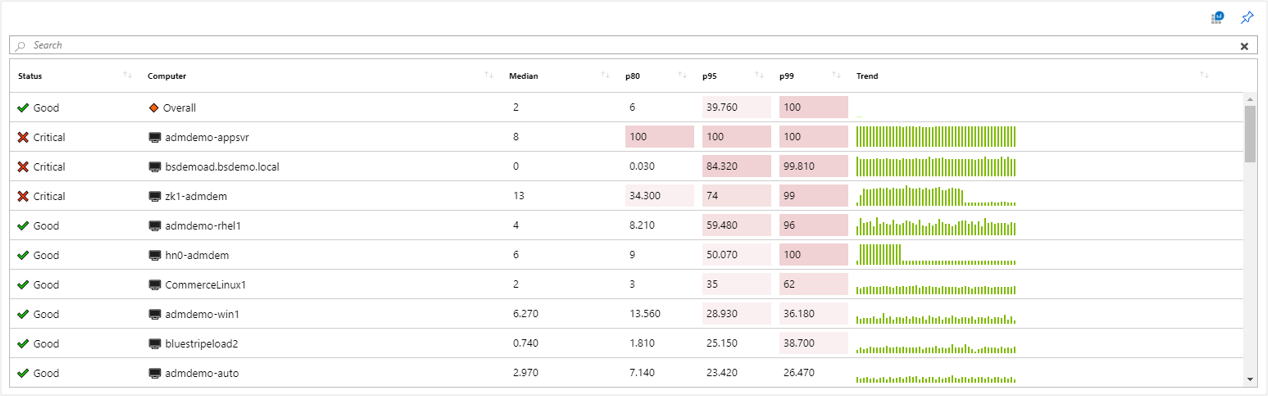Click the Trend column header label

coord(867,76)
